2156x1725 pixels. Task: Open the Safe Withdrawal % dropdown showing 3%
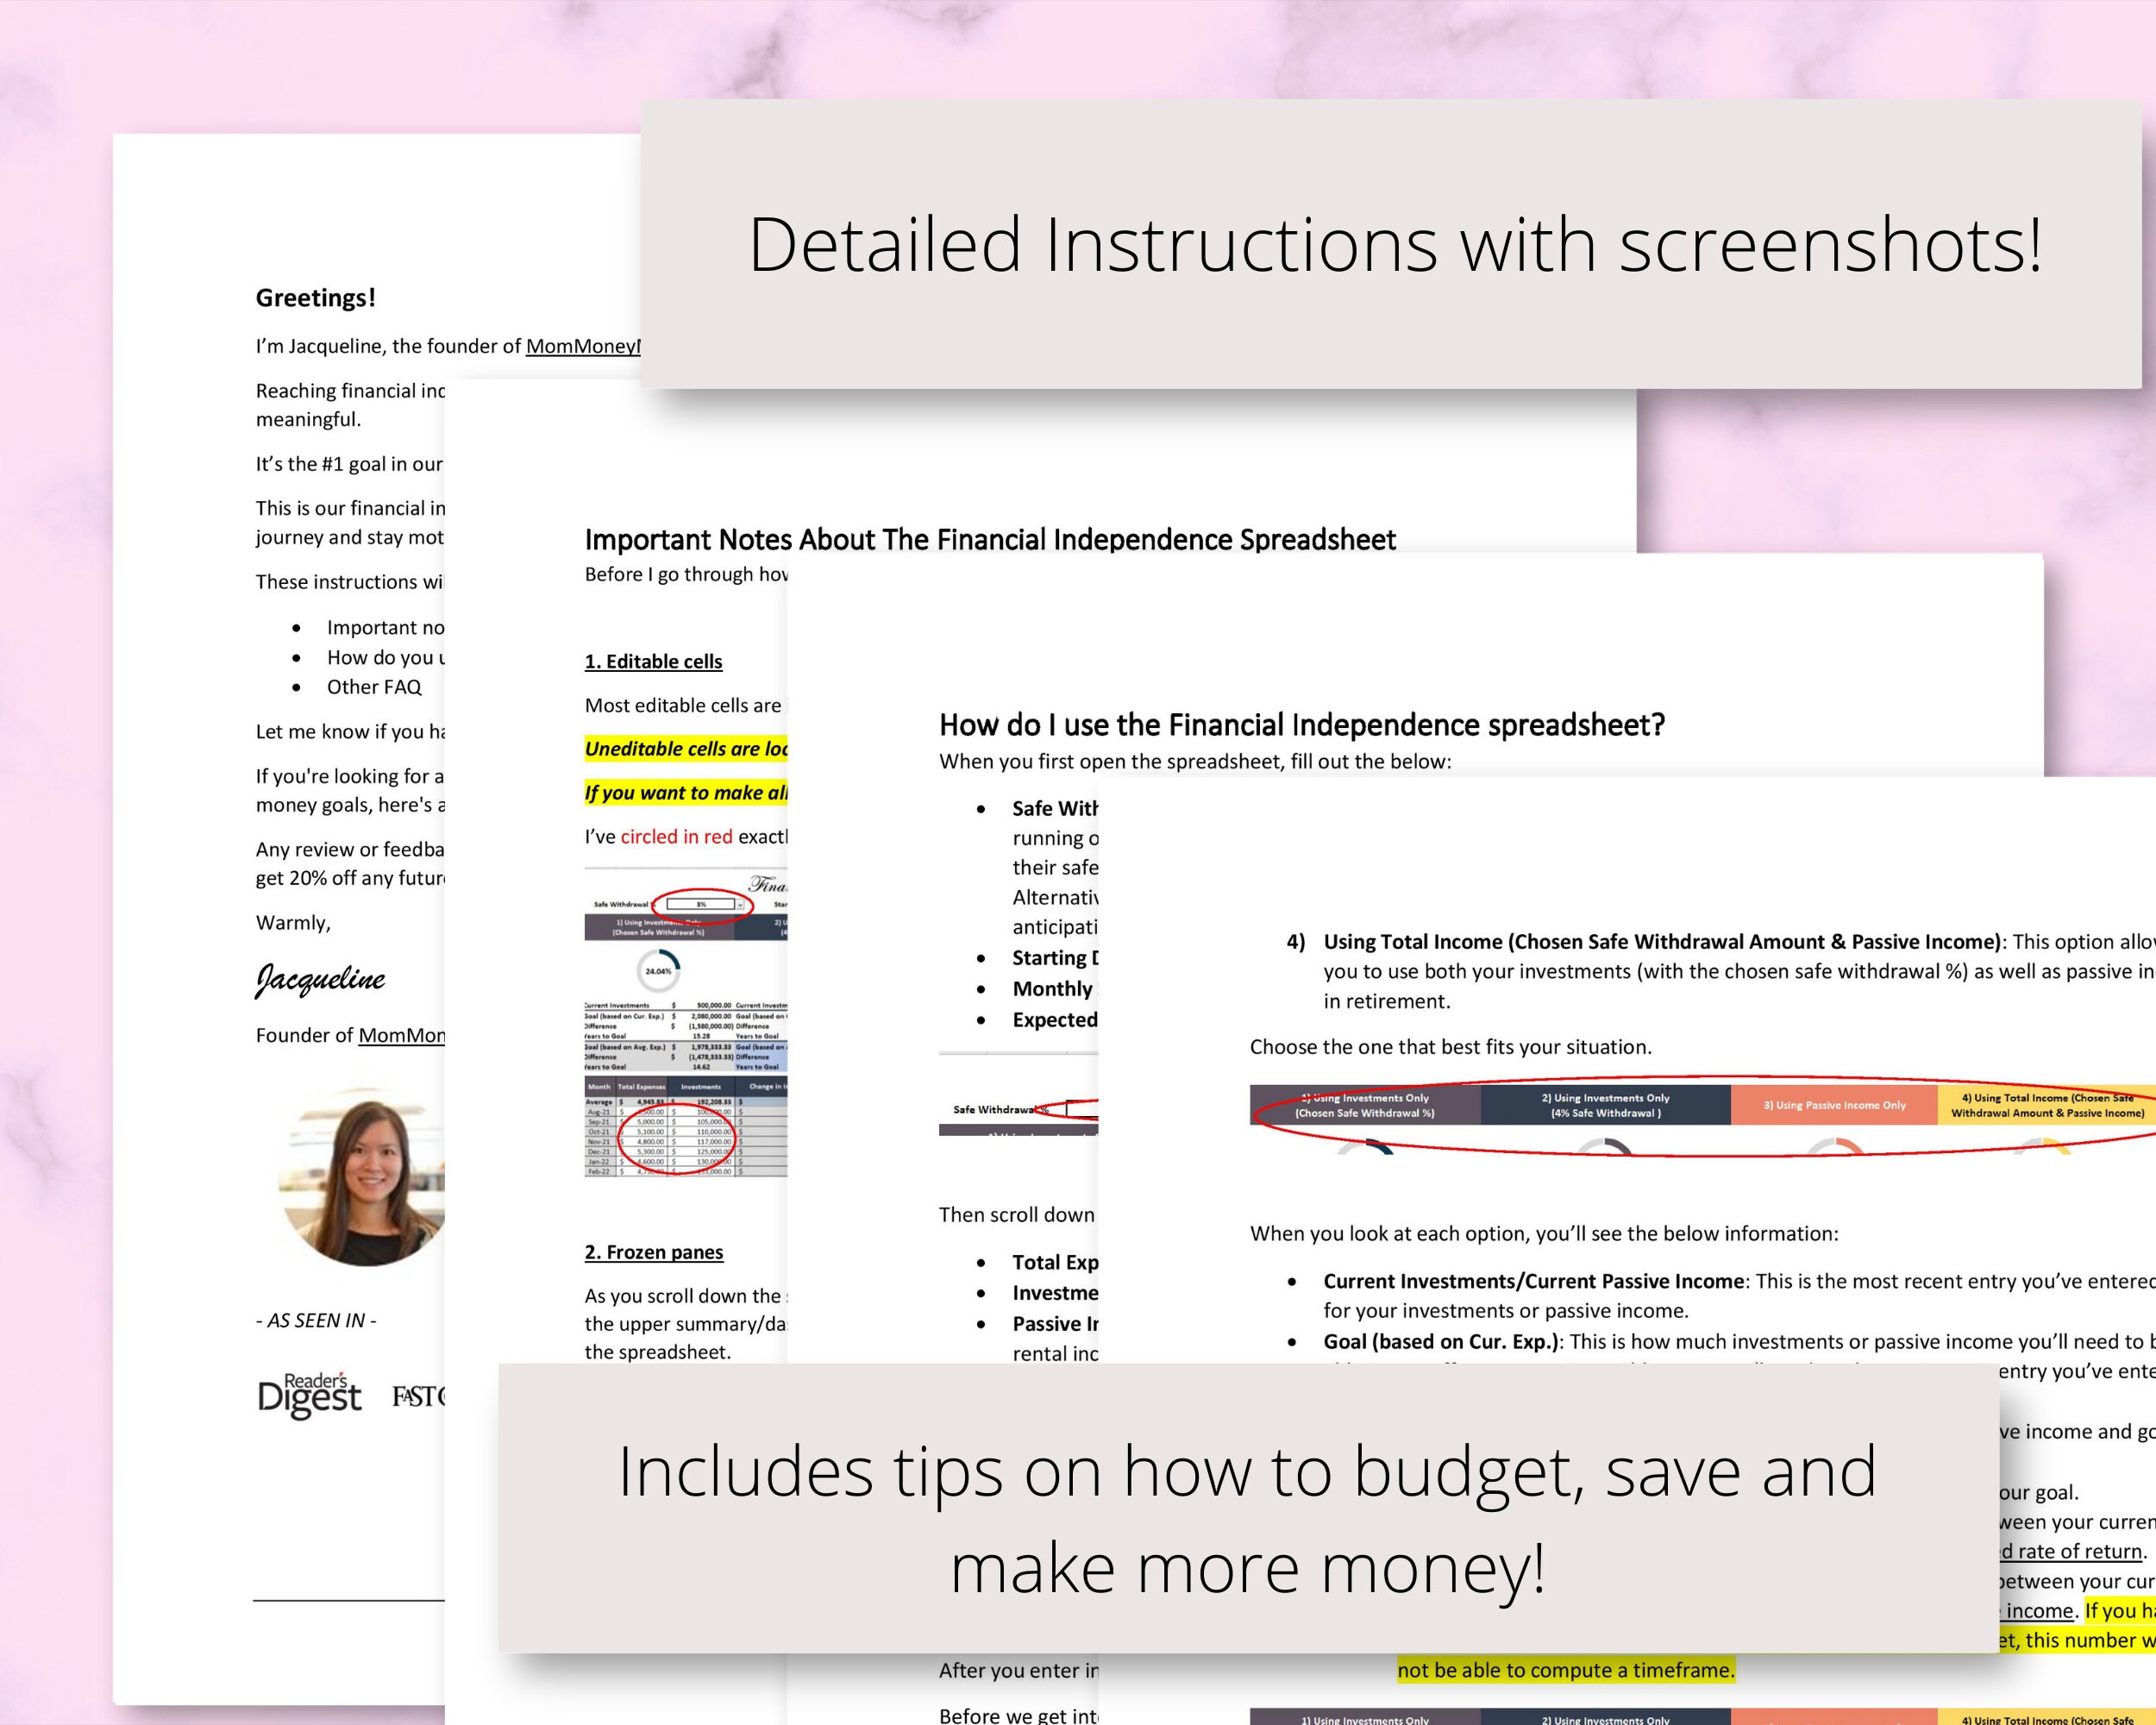point(703,904)
